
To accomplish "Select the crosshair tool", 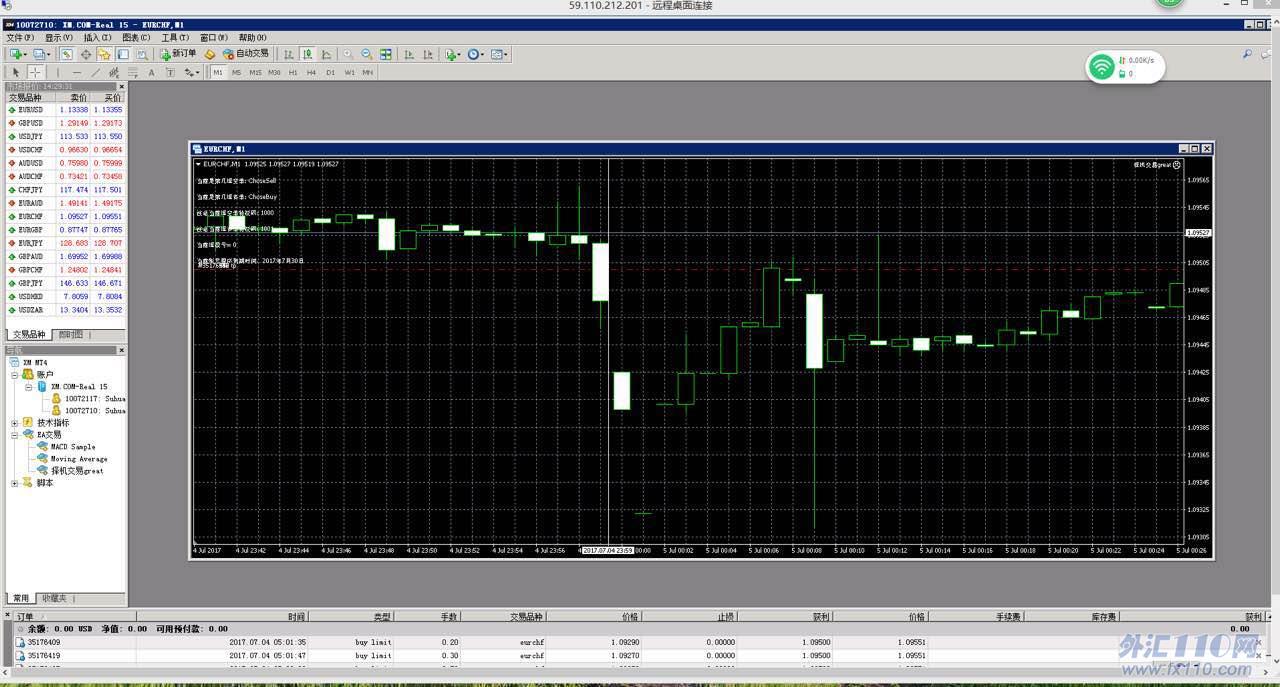I will click(35, 72).
